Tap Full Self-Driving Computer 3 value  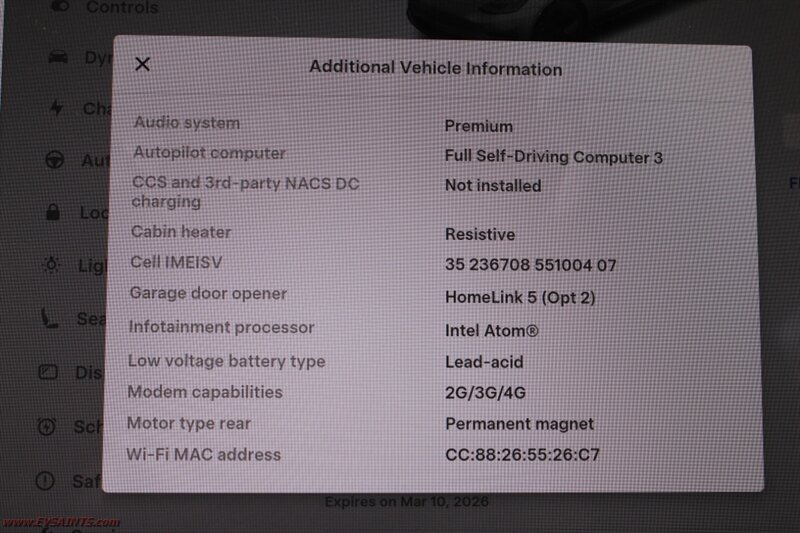[554, 157]
